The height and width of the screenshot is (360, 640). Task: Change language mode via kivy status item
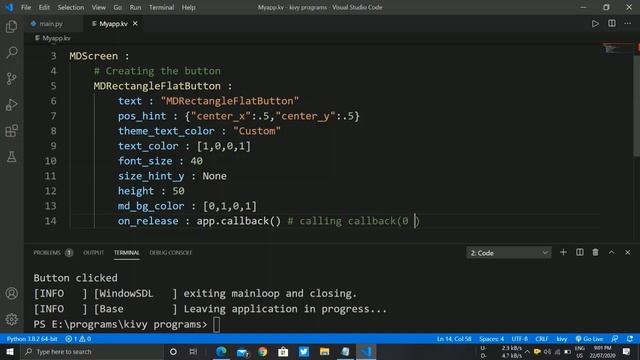pos(562,339)
